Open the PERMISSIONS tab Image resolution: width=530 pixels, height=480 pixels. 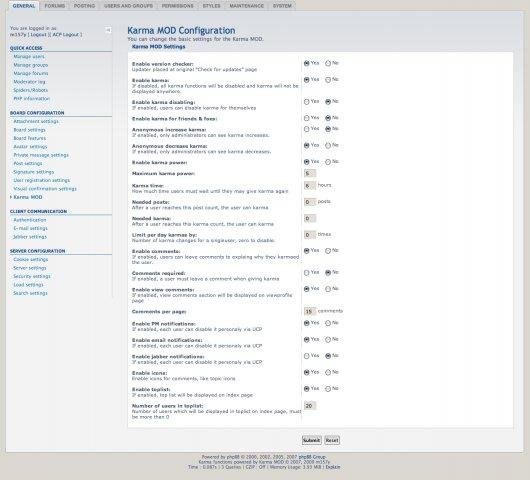pyautogui.click(x=177, y=6)
